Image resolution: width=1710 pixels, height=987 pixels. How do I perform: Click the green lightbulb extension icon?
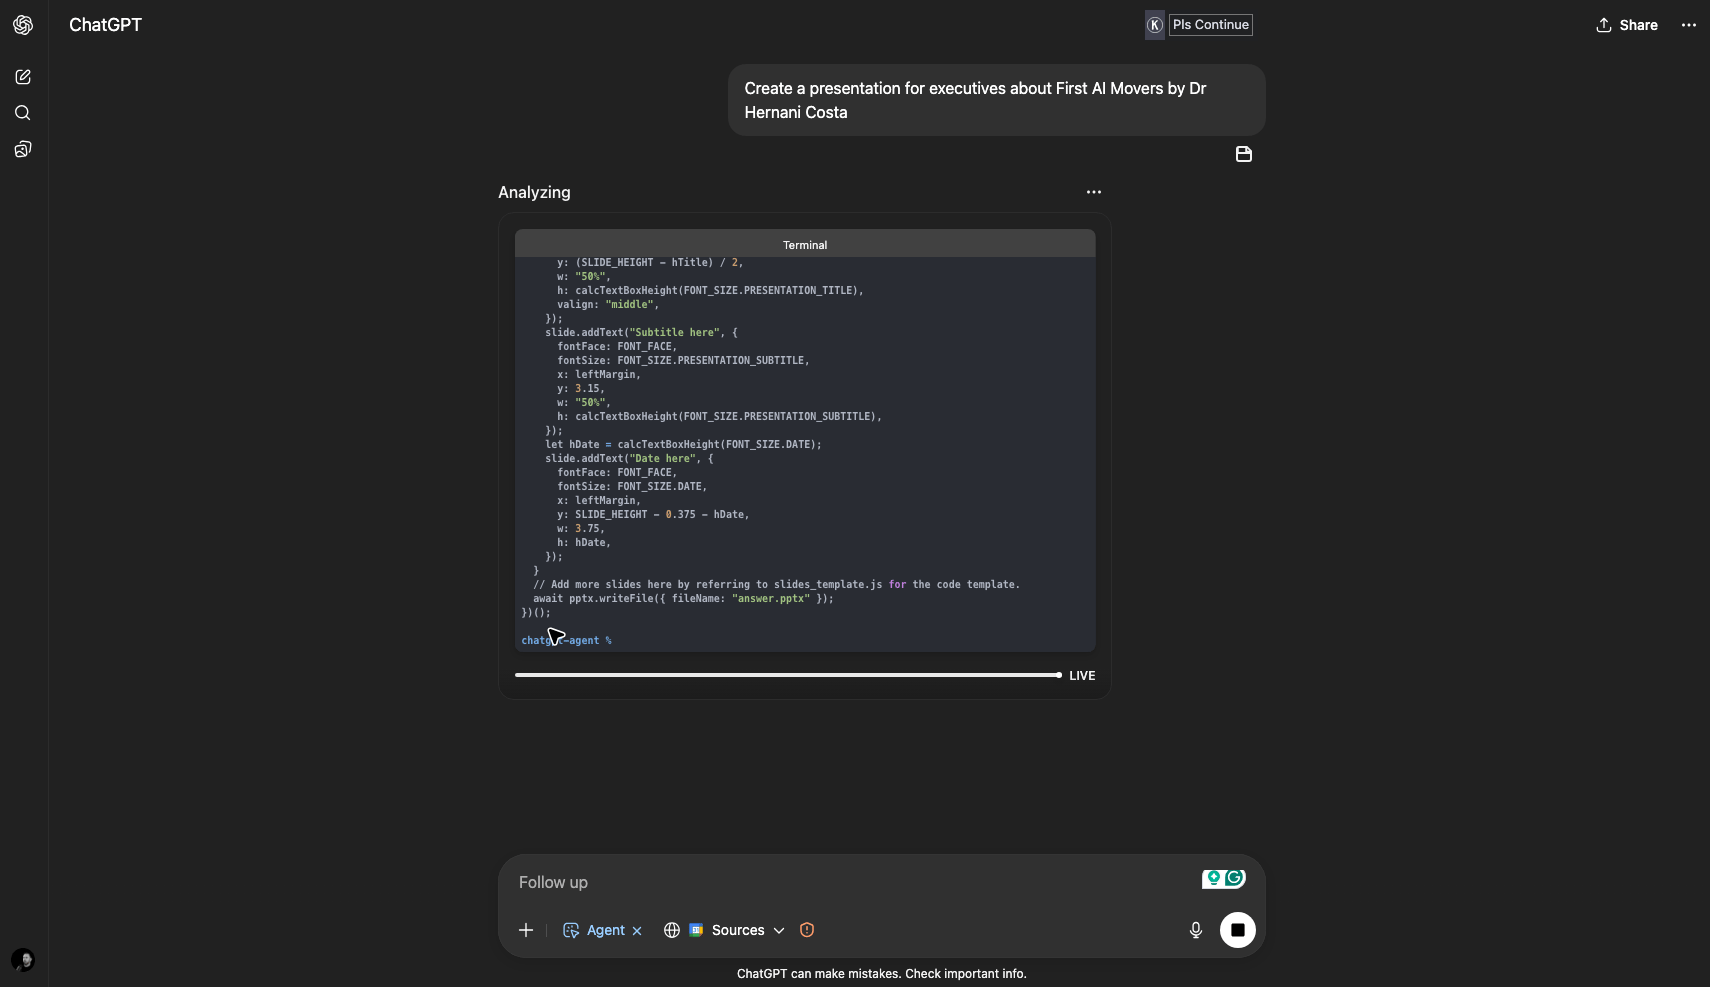click(x=1214, y=878)
